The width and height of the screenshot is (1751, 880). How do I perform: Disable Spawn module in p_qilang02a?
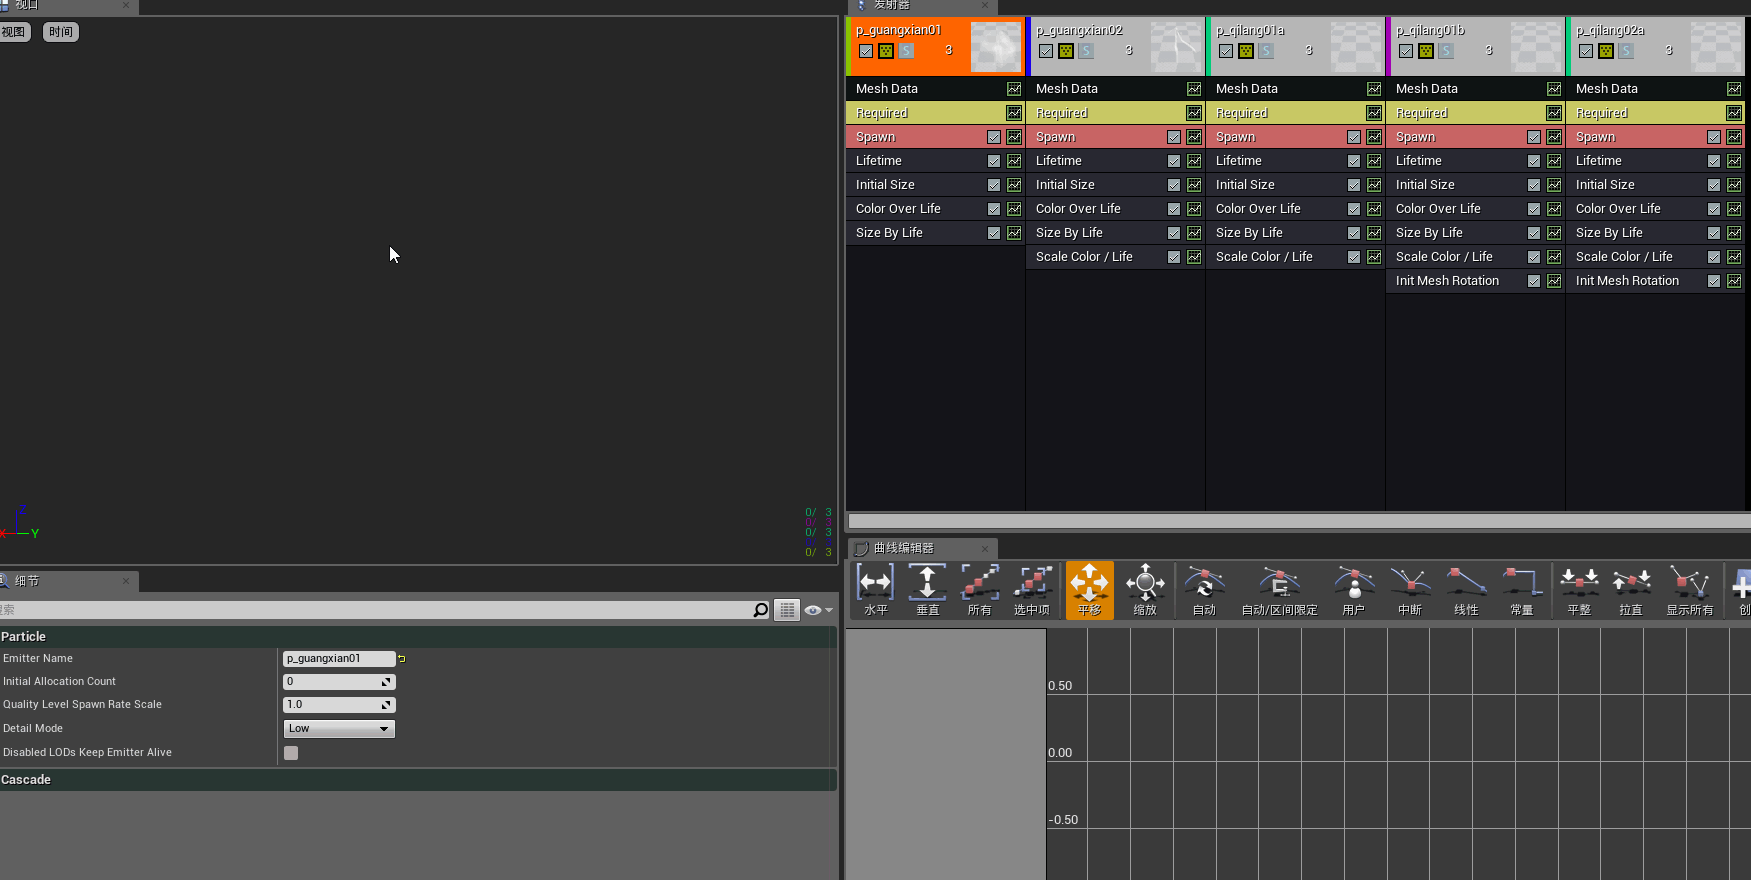1714,137
